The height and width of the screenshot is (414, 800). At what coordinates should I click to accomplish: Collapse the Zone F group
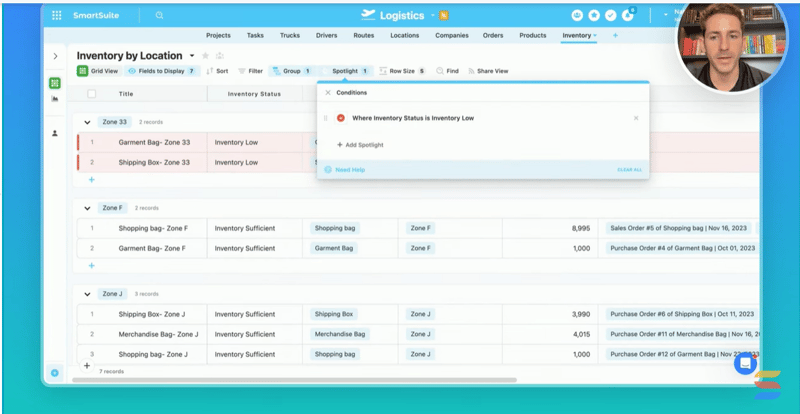(87, 208)
